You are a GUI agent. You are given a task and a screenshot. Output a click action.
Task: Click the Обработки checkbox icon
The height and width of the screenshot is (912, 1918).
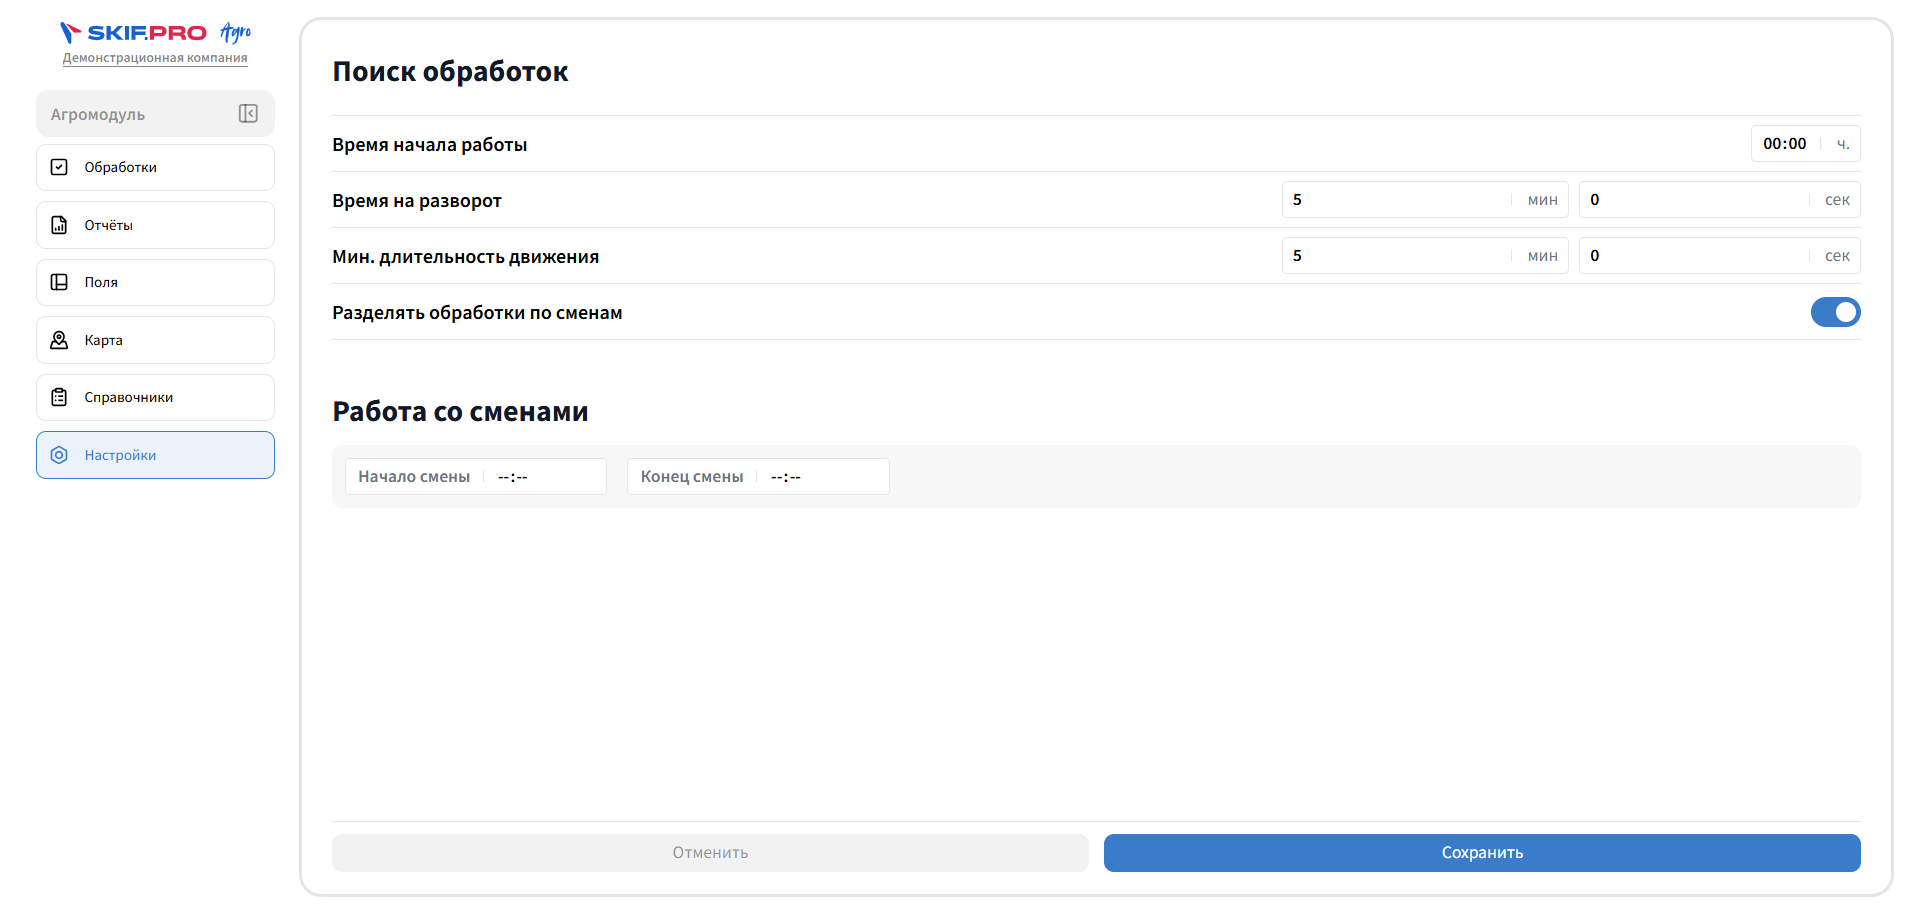(x=59, y=167)
